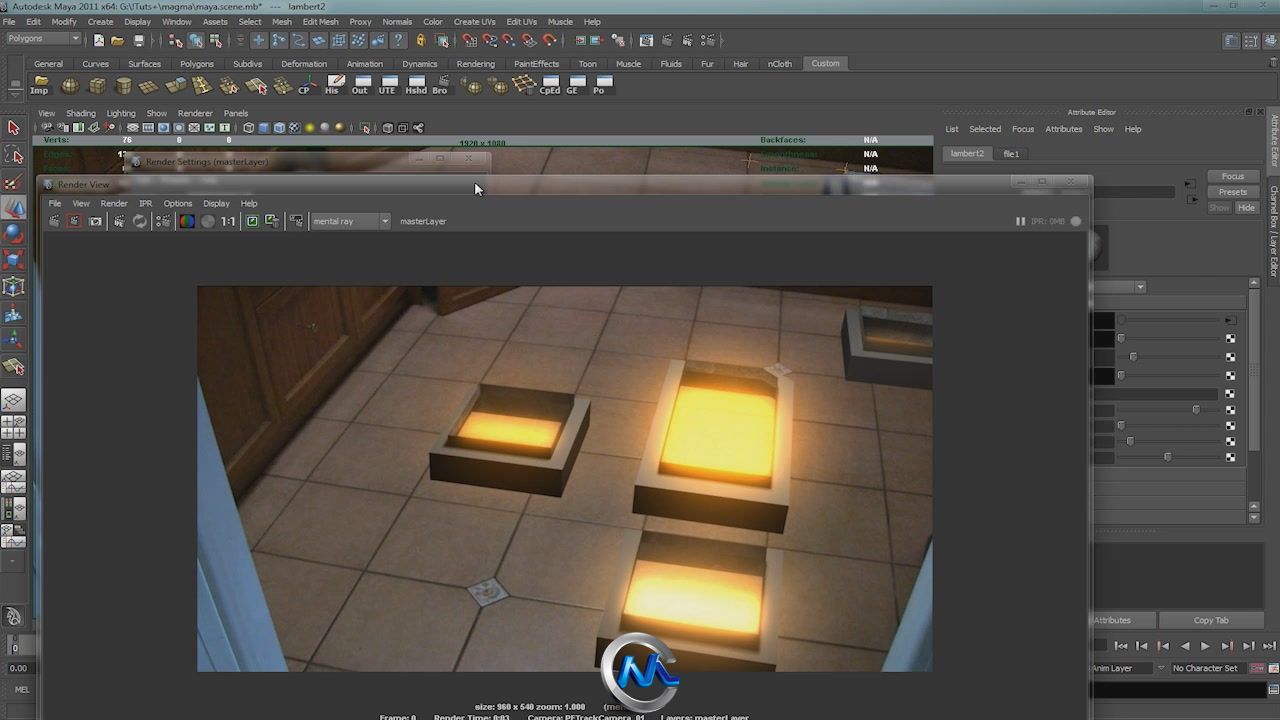Click the polygon cylinder shelf icon
Image resolution: width=1280 pixels, height=720 pixels.
click(x=123, y=85)
